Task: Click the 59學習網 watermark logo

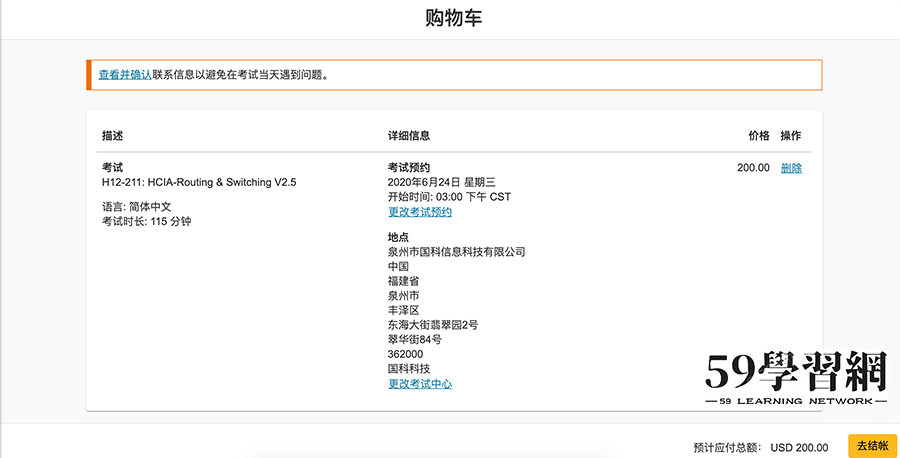Action: [796, 379]
